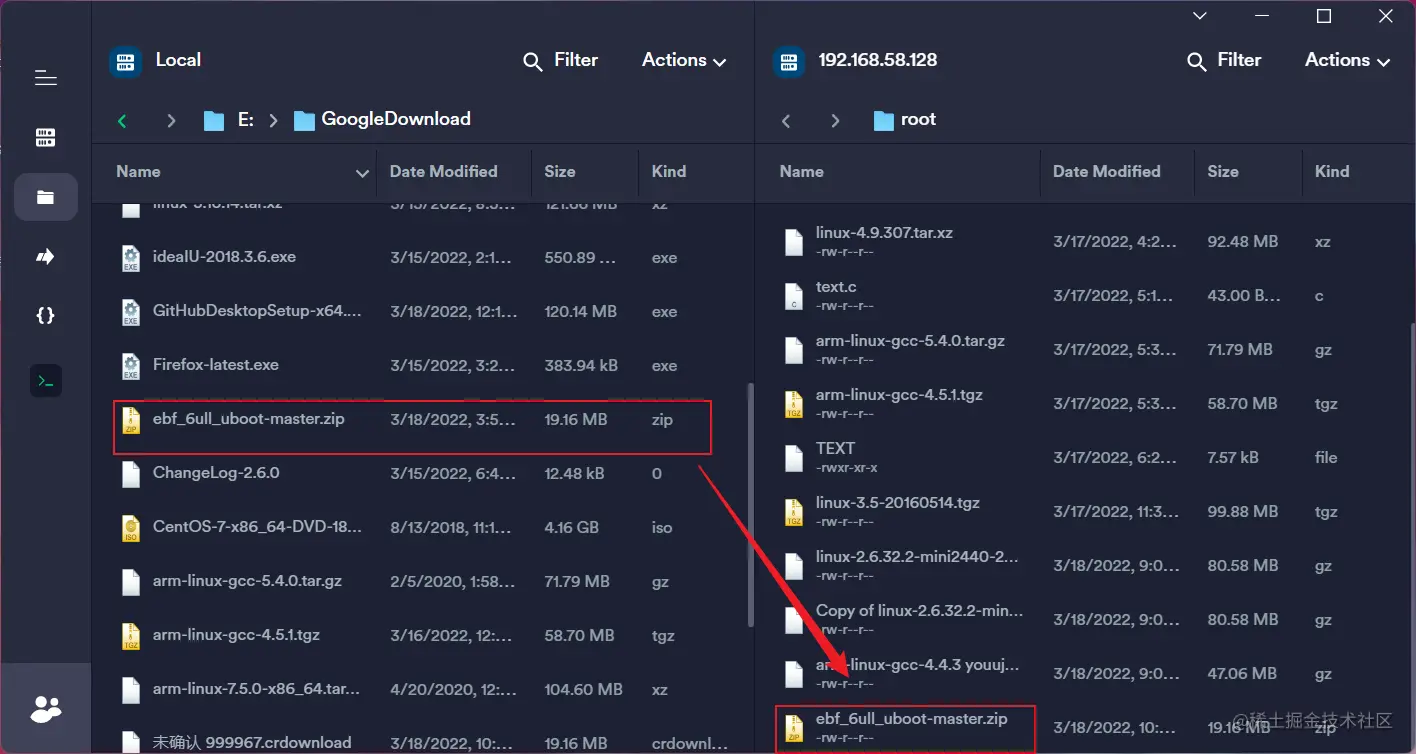Open the terminal icon in the sidebar
Viewport: 1416px width, 754px height.
(x=45, y=380)
